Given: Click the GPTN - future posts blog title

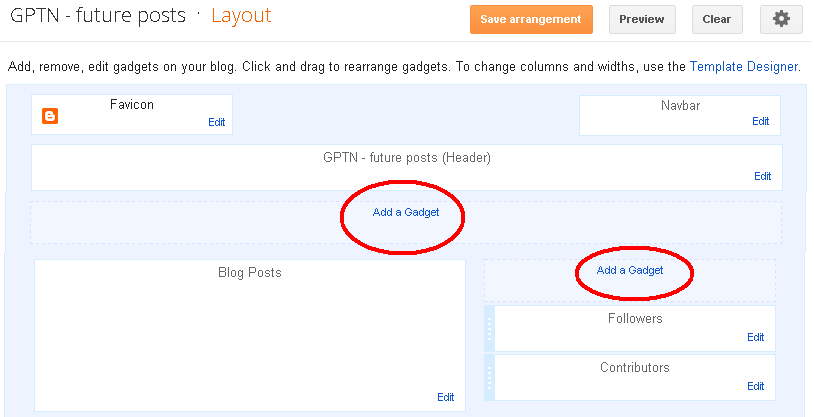Looking at the screenshot, I should tap(98, 16).
